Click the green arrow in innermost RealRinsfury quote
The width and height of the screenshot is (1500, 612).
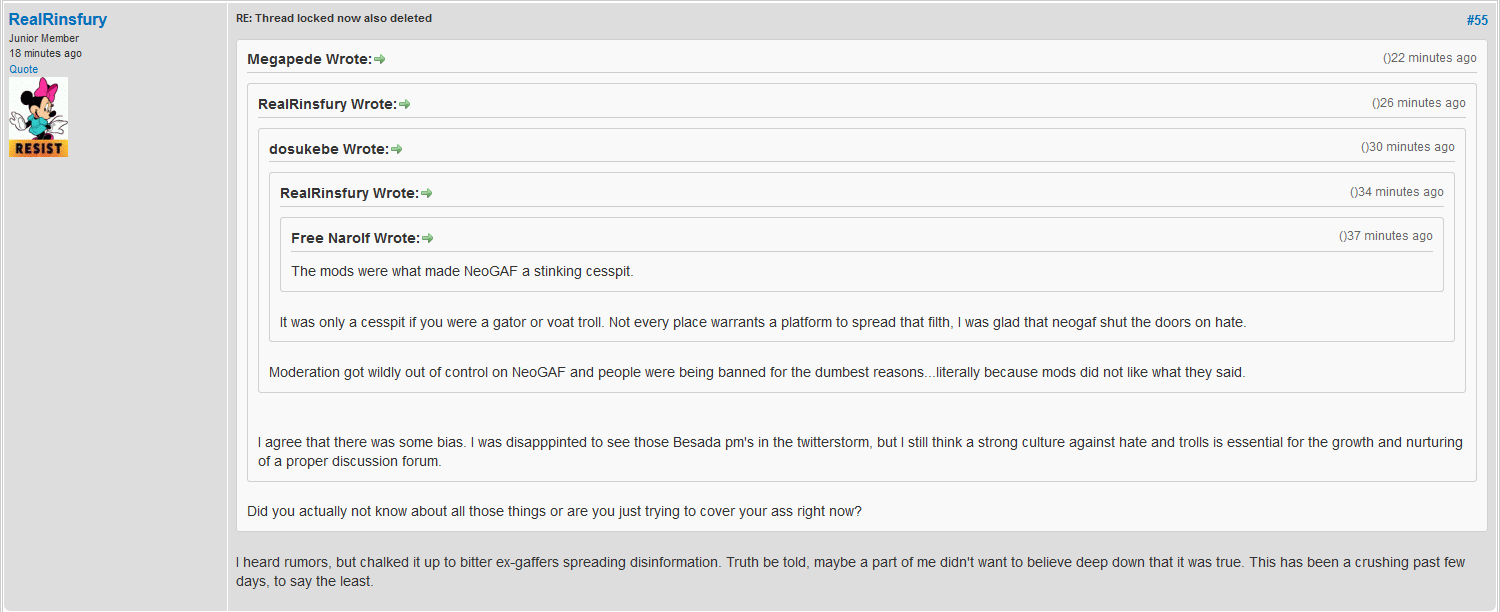pyautogui.click(x=427, y=193)
